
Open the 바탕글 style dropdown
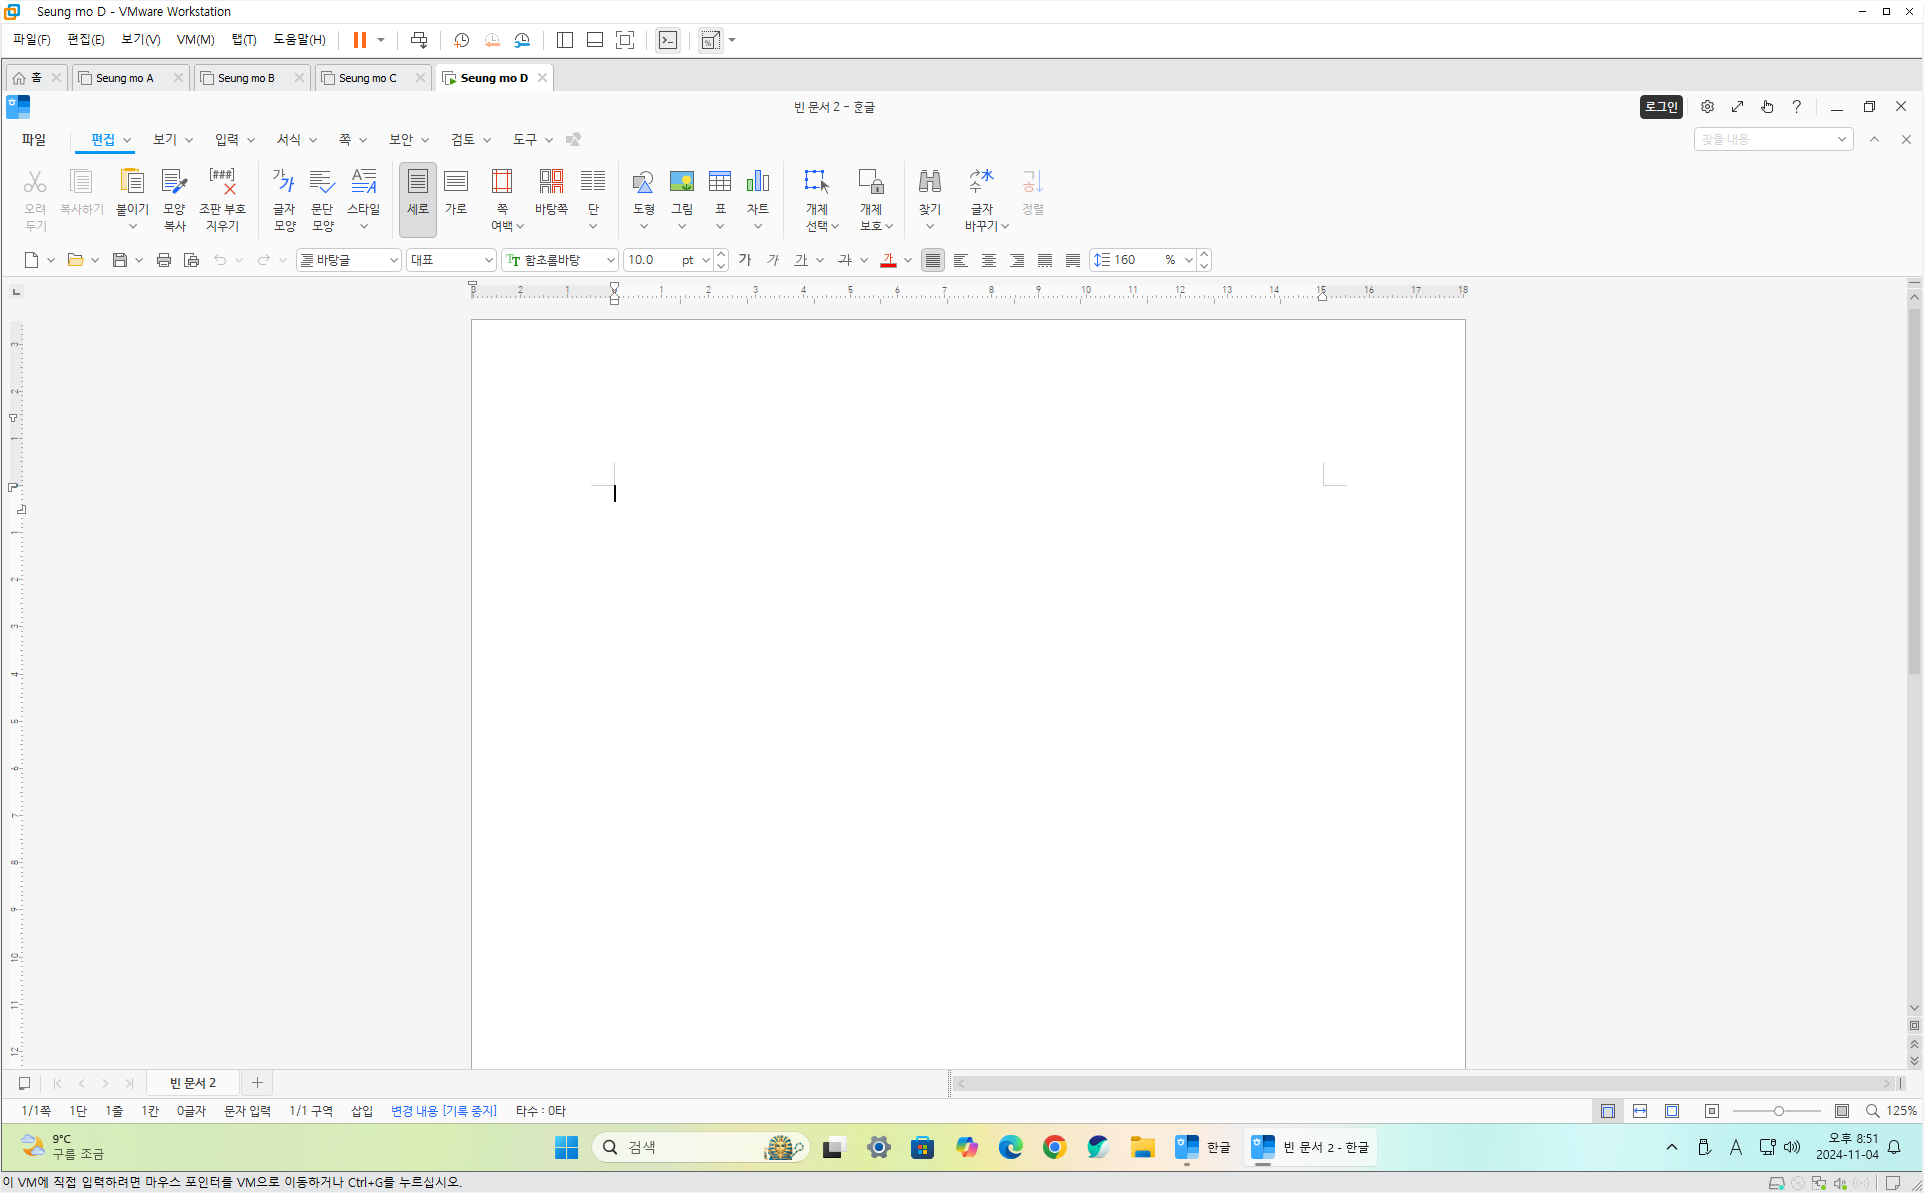tap(393, 260)
